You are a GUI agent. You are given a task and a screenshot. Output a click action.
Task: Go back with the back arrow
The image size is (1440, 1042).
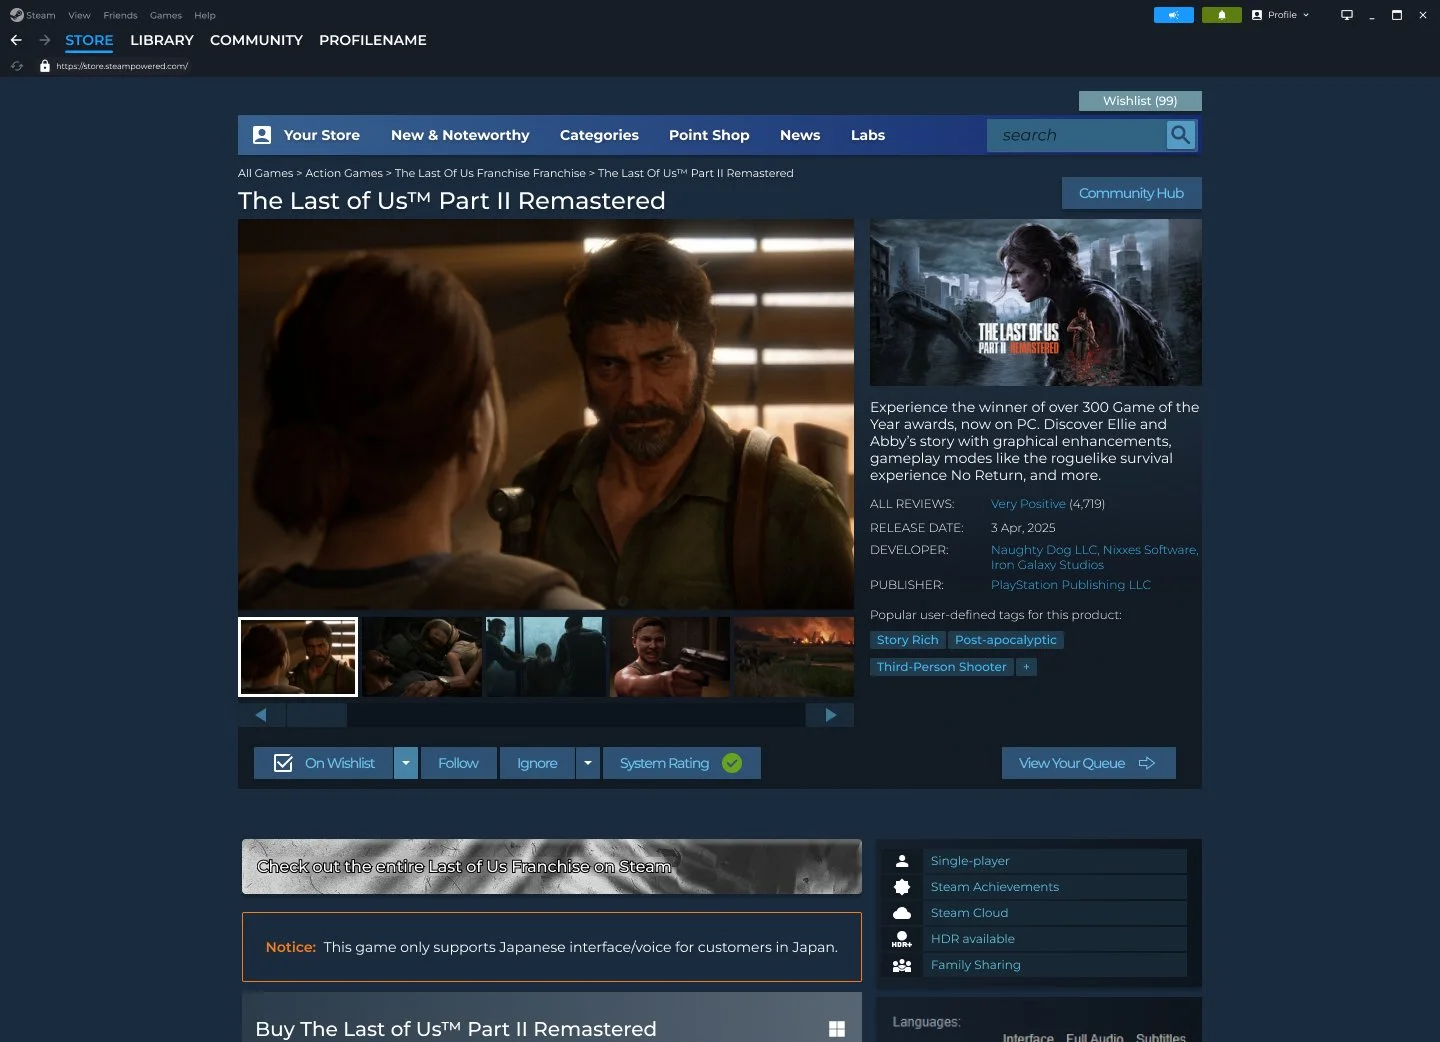(16, 40)
